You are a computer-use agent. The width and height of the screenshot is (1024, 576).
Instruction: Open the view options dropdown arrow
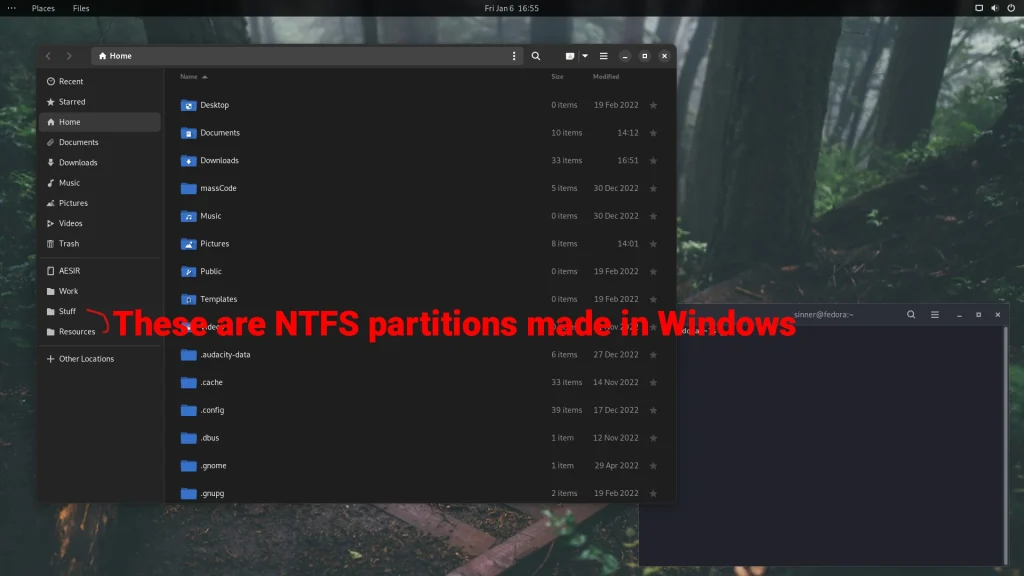(585, 56)
